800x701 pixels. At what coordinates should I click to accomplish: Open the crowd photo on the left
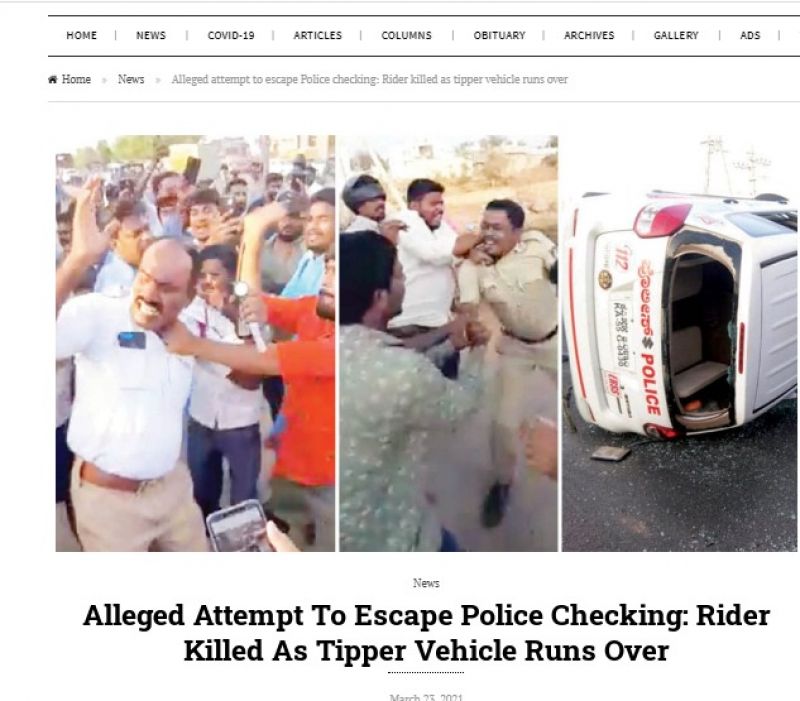pos(195,343)
